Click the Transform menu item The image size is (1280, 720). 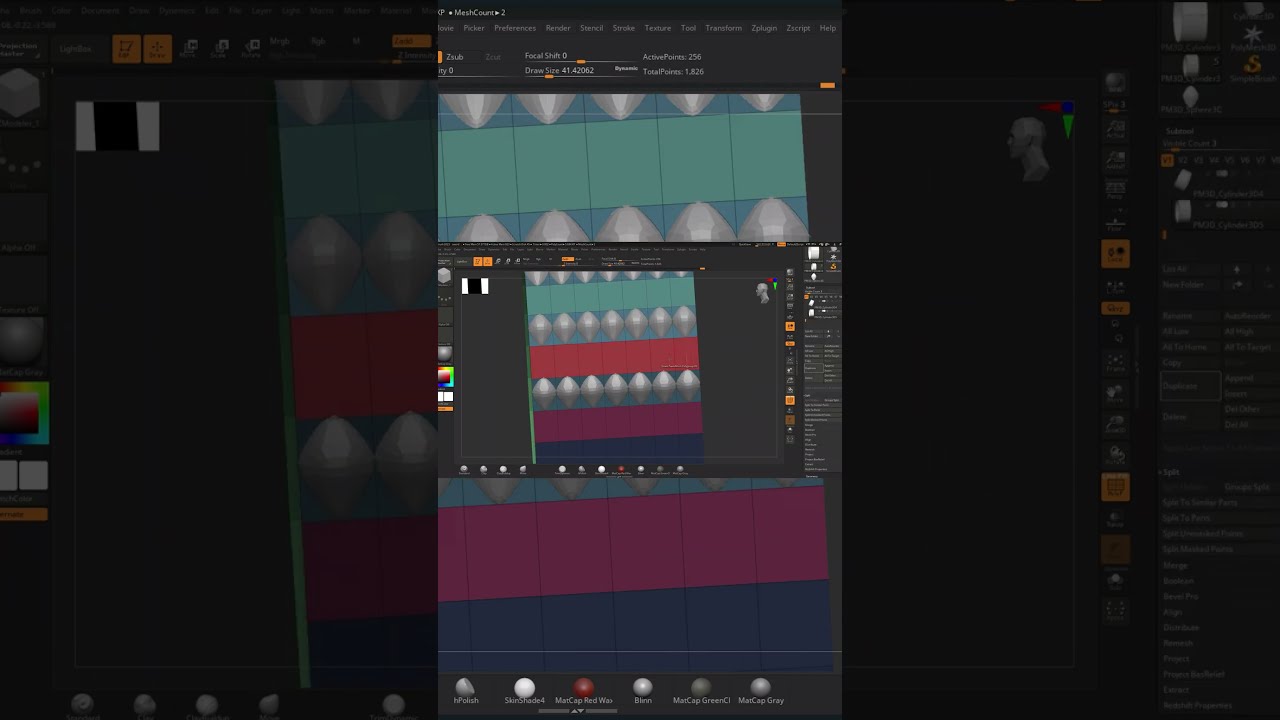click(723, 28)
